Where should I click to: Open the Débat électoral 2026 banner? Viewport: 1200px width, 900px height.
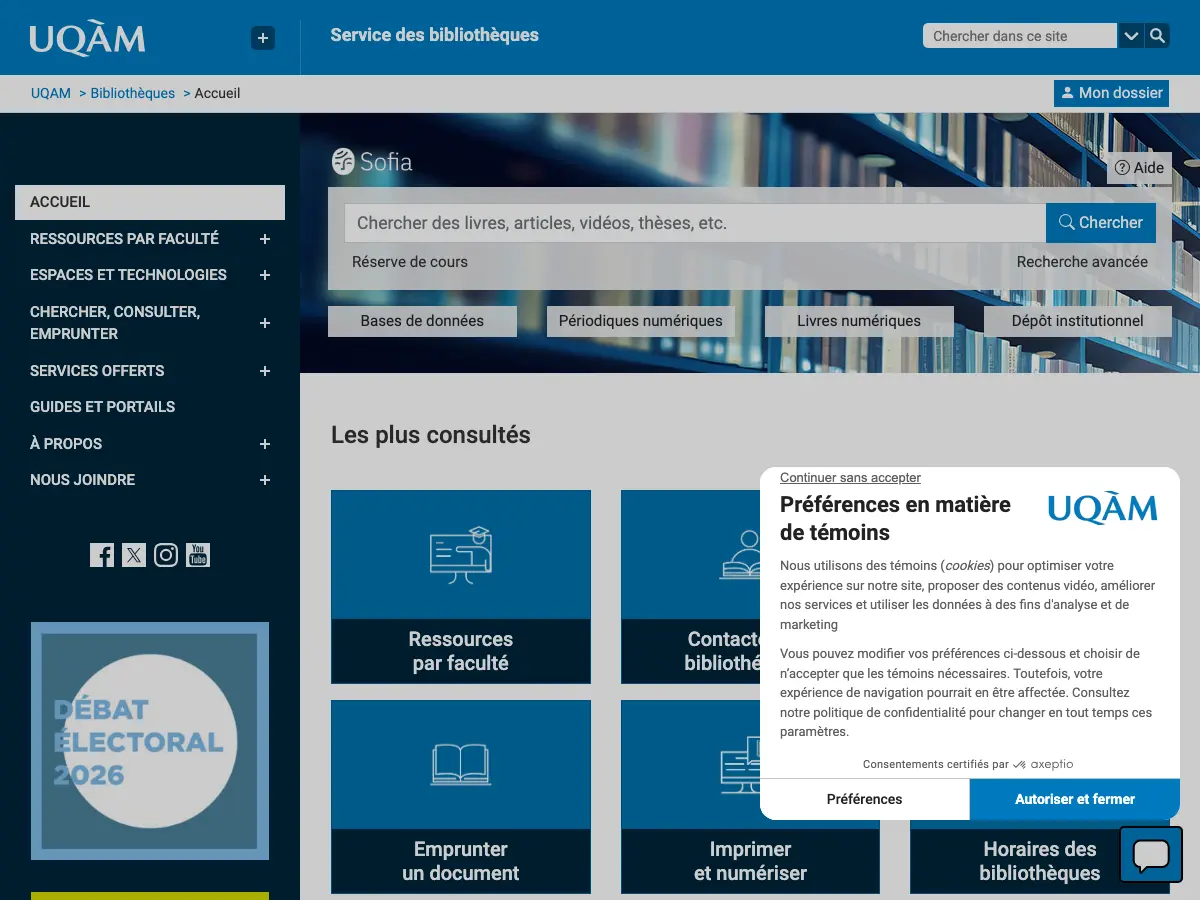coord(150,741)
